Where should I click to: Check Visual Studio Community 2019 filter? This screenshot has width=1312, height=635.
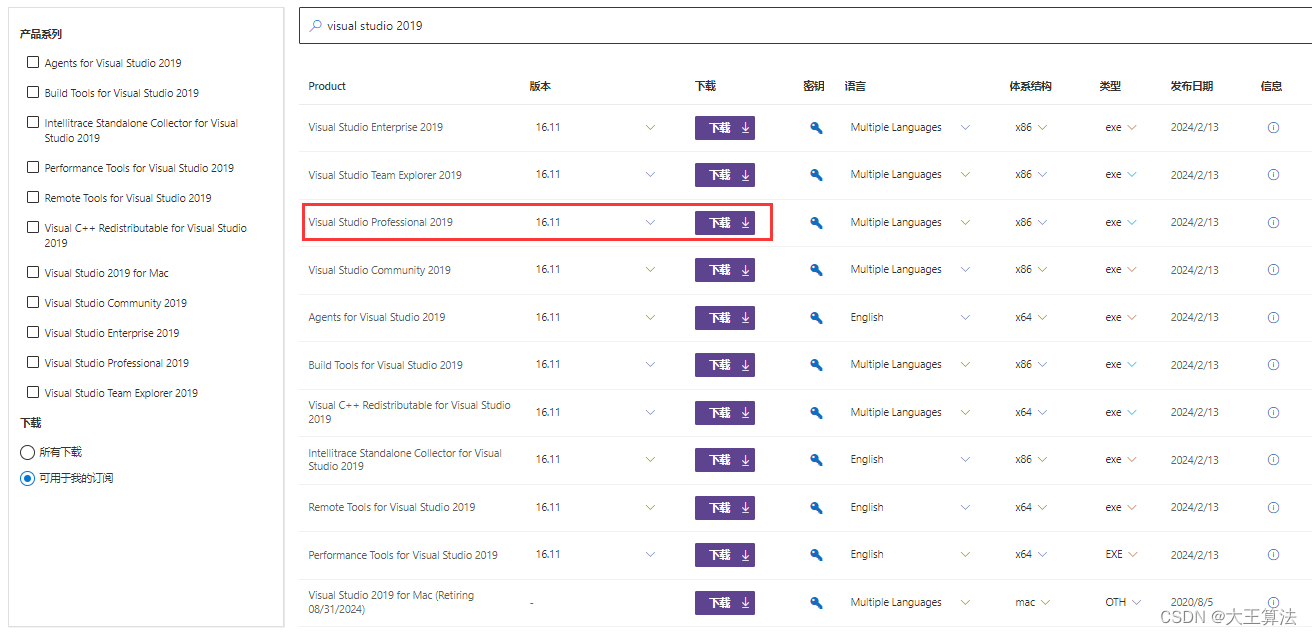pyautogui.click(x=34, y=302)
